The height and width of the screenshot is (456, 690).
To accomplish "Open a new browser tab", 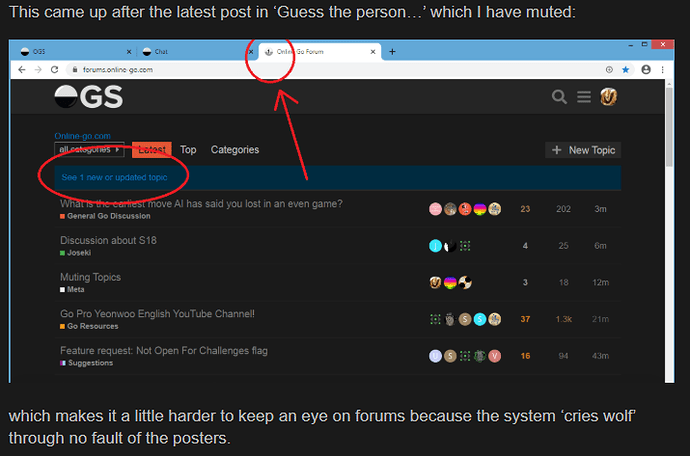I will coord(392,51).
